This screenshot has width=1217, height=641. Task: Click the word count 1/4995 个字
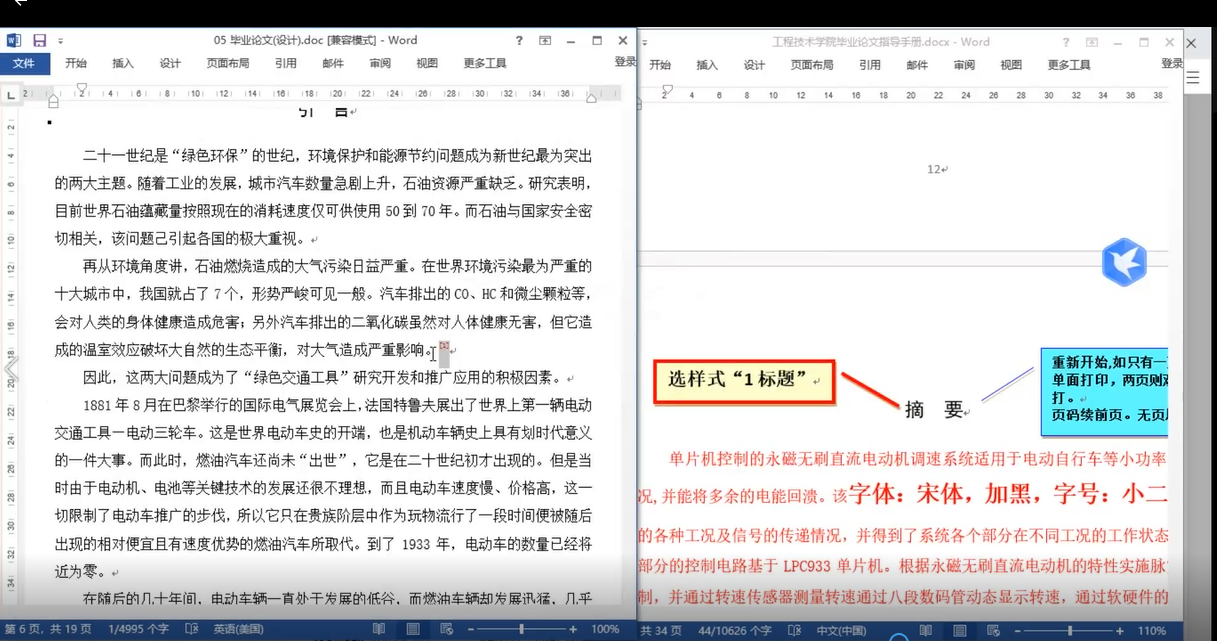point(137,629)
